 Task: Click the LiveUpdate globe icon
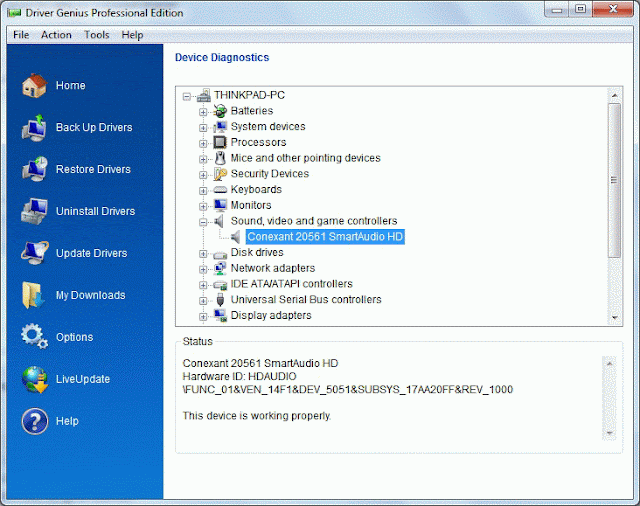coord(35,379)
